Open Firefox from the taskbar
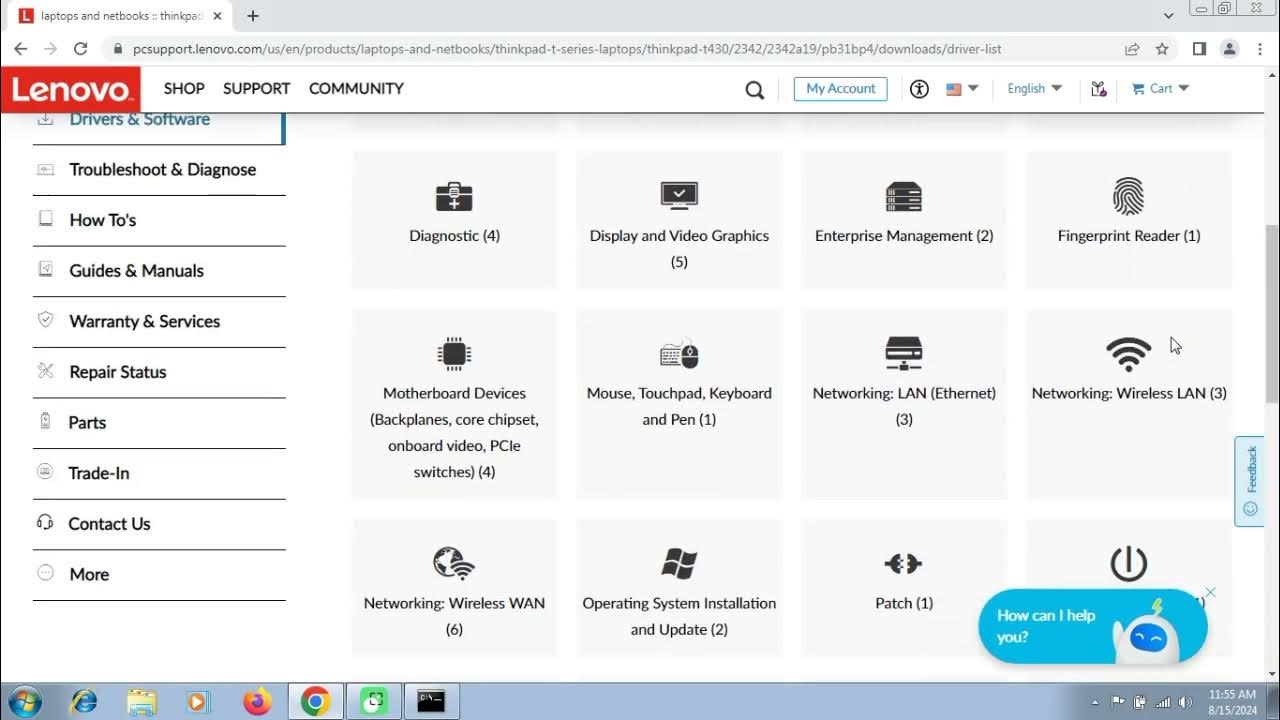1280x720 pixels. (x=257, y=702)
